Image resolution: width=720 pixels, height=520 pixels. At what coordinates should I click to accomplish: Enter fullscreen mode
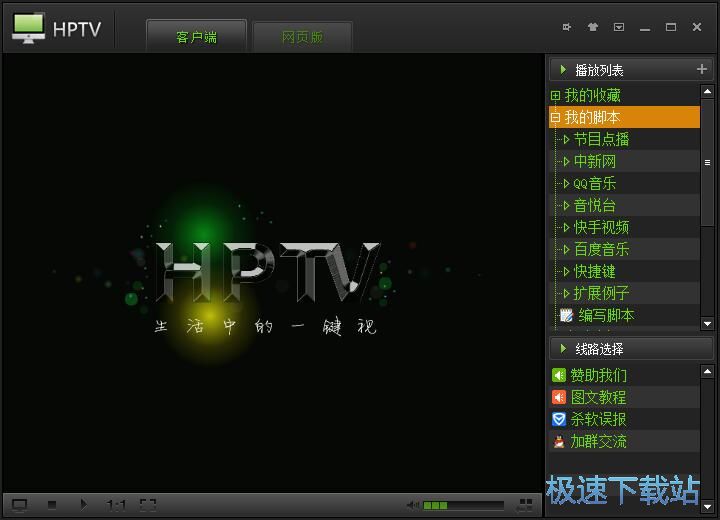point(148,504)
